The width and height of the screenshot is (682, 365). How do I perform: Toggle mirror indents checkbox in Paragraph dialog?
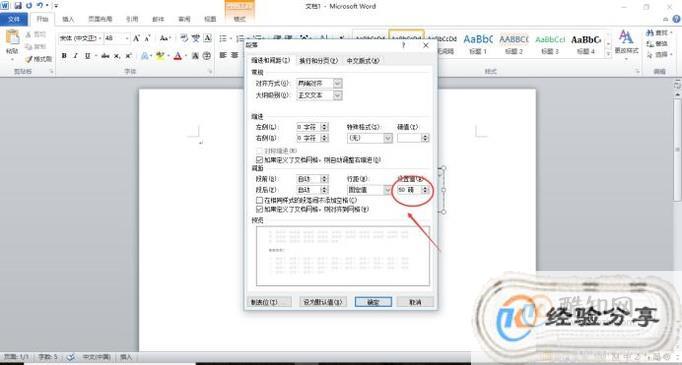click(x=260, y=151)
